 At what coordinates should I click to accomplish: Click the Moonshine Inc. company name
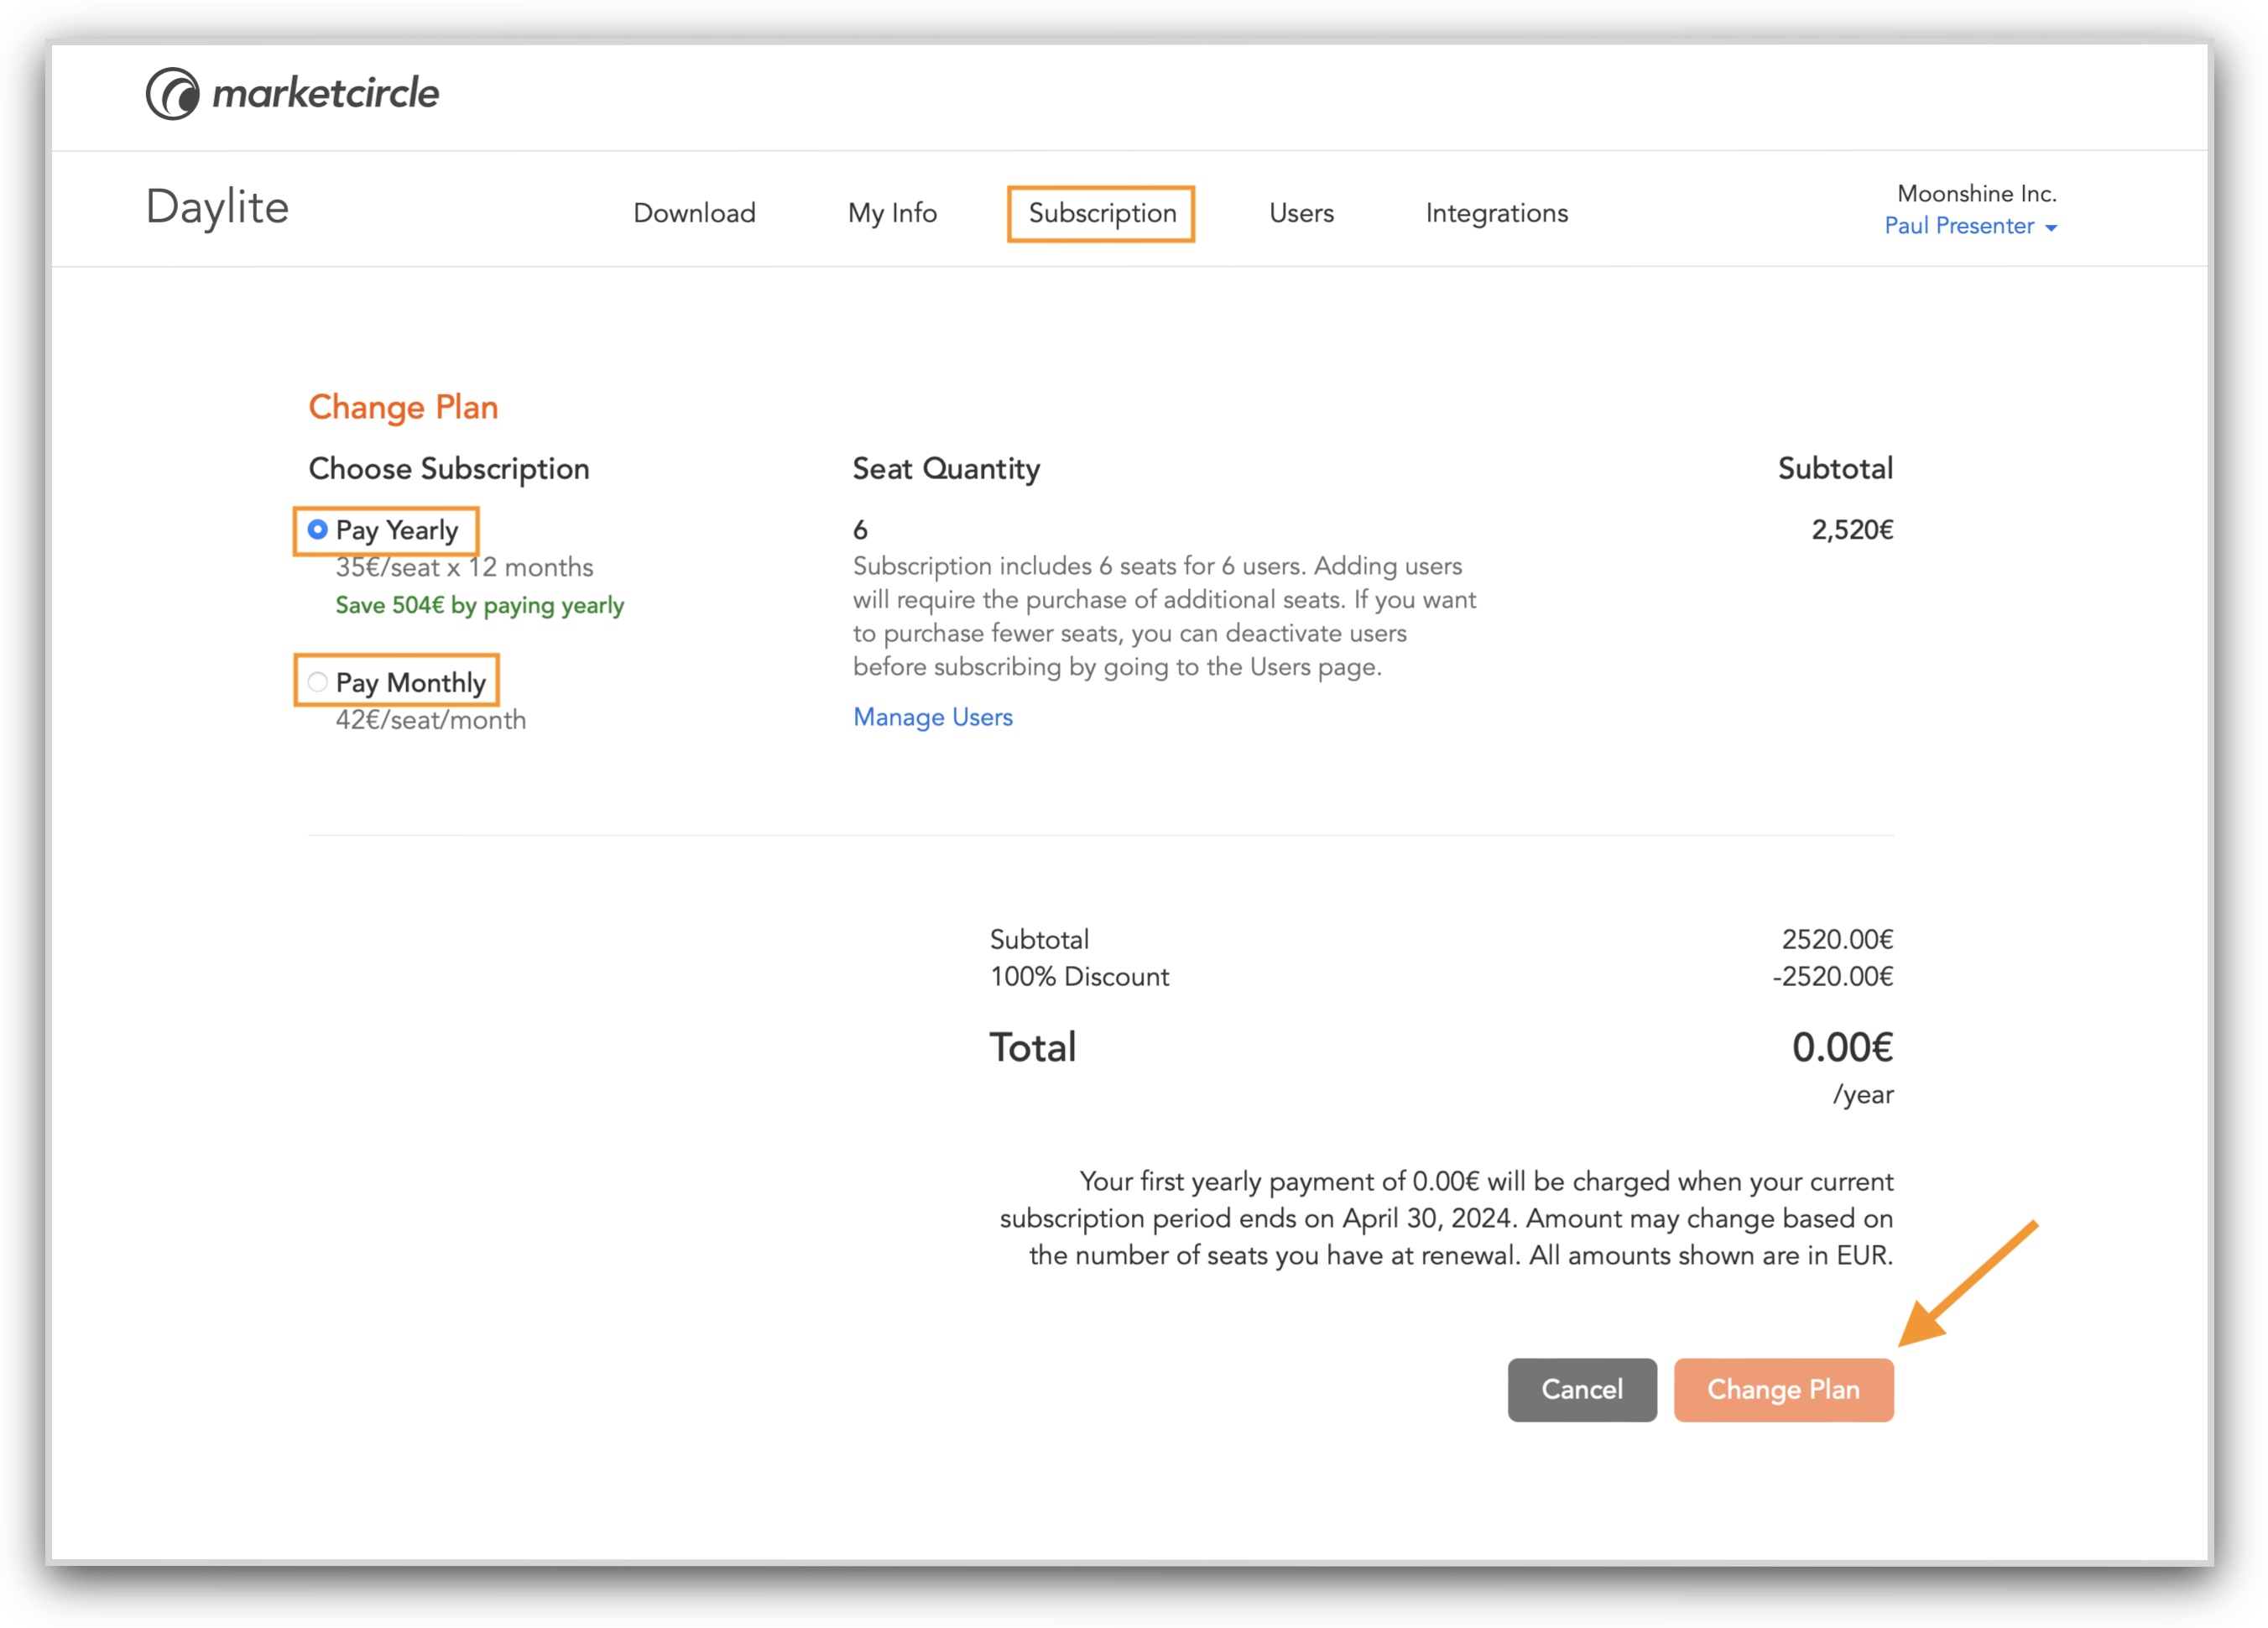pyautogui.click(x=1976, y=193)
